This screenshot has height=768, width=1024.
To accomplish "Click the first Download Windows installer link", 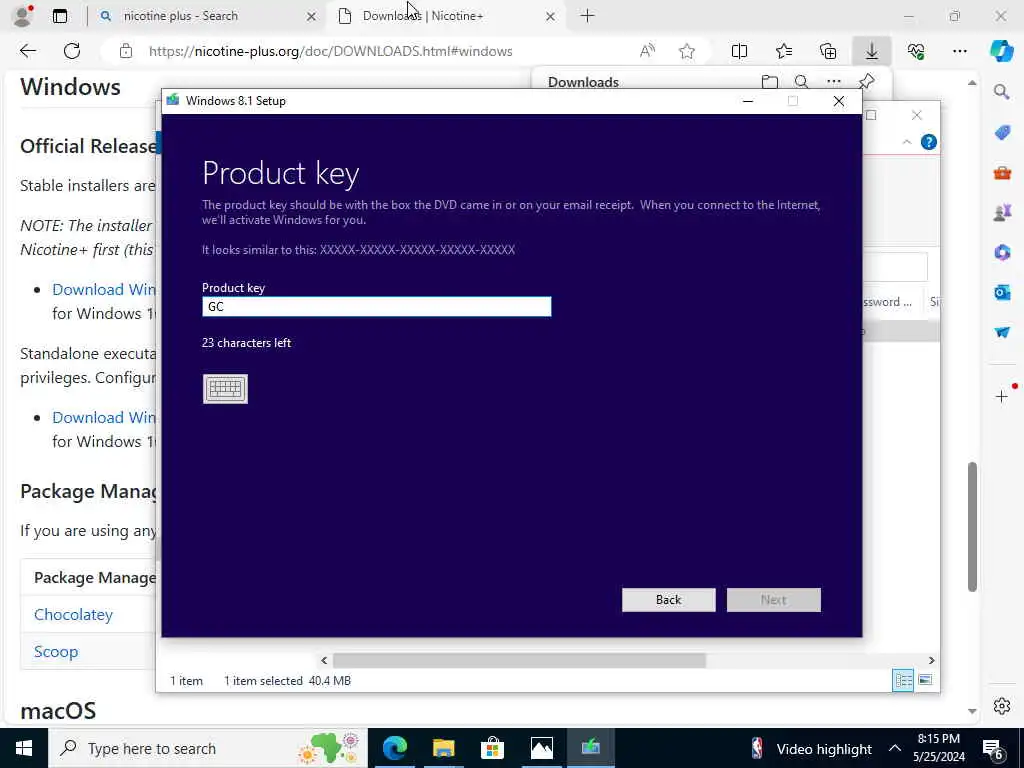I will click(104, 289).
